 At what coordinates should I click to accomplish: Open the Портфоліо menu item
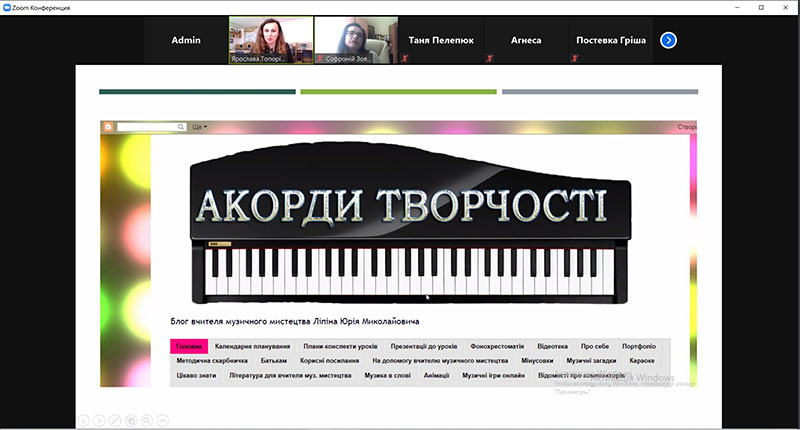639,346
